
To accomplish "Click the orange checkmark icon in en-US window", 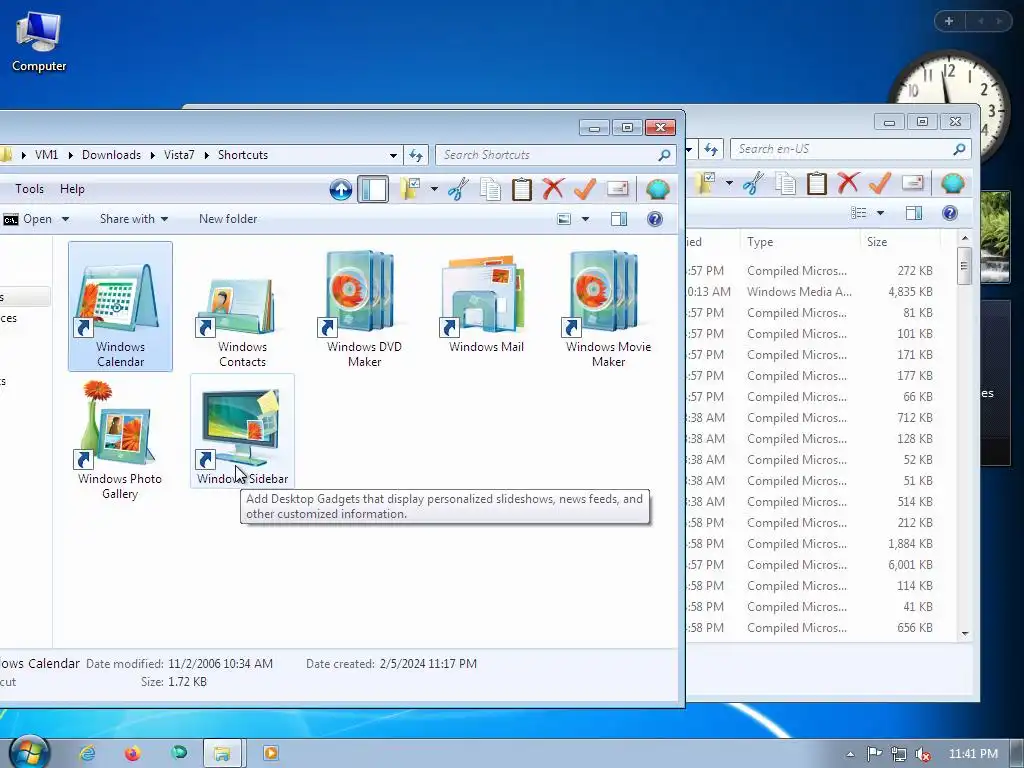I will click(880, 183).
